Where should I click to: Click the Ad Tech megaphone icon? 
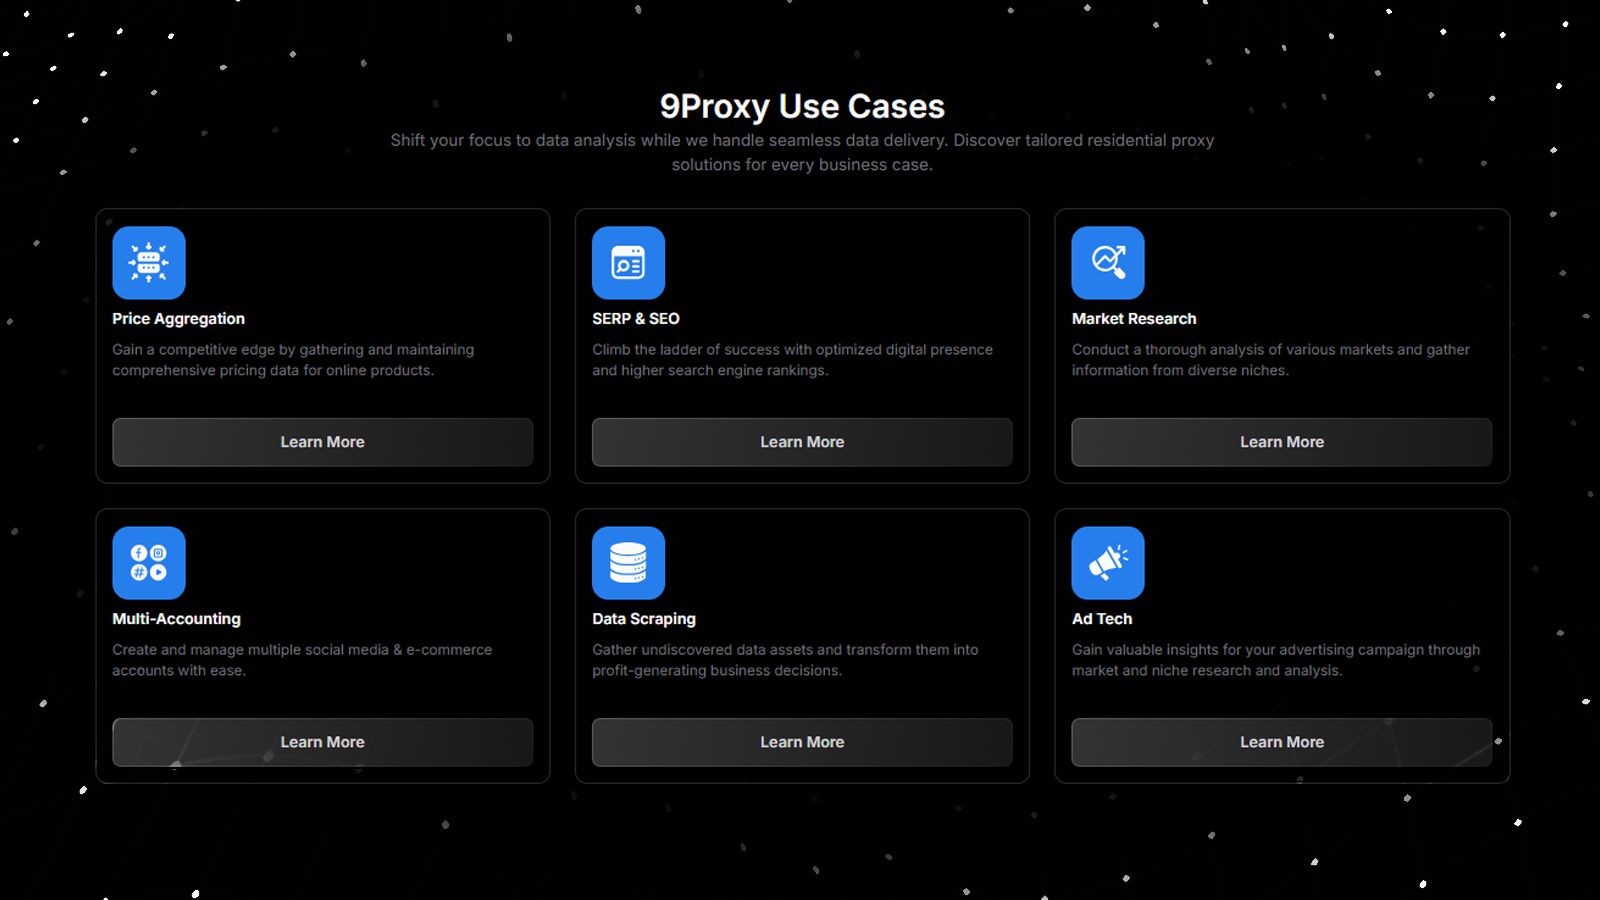pyautogui.click(x=1108, y=563)
